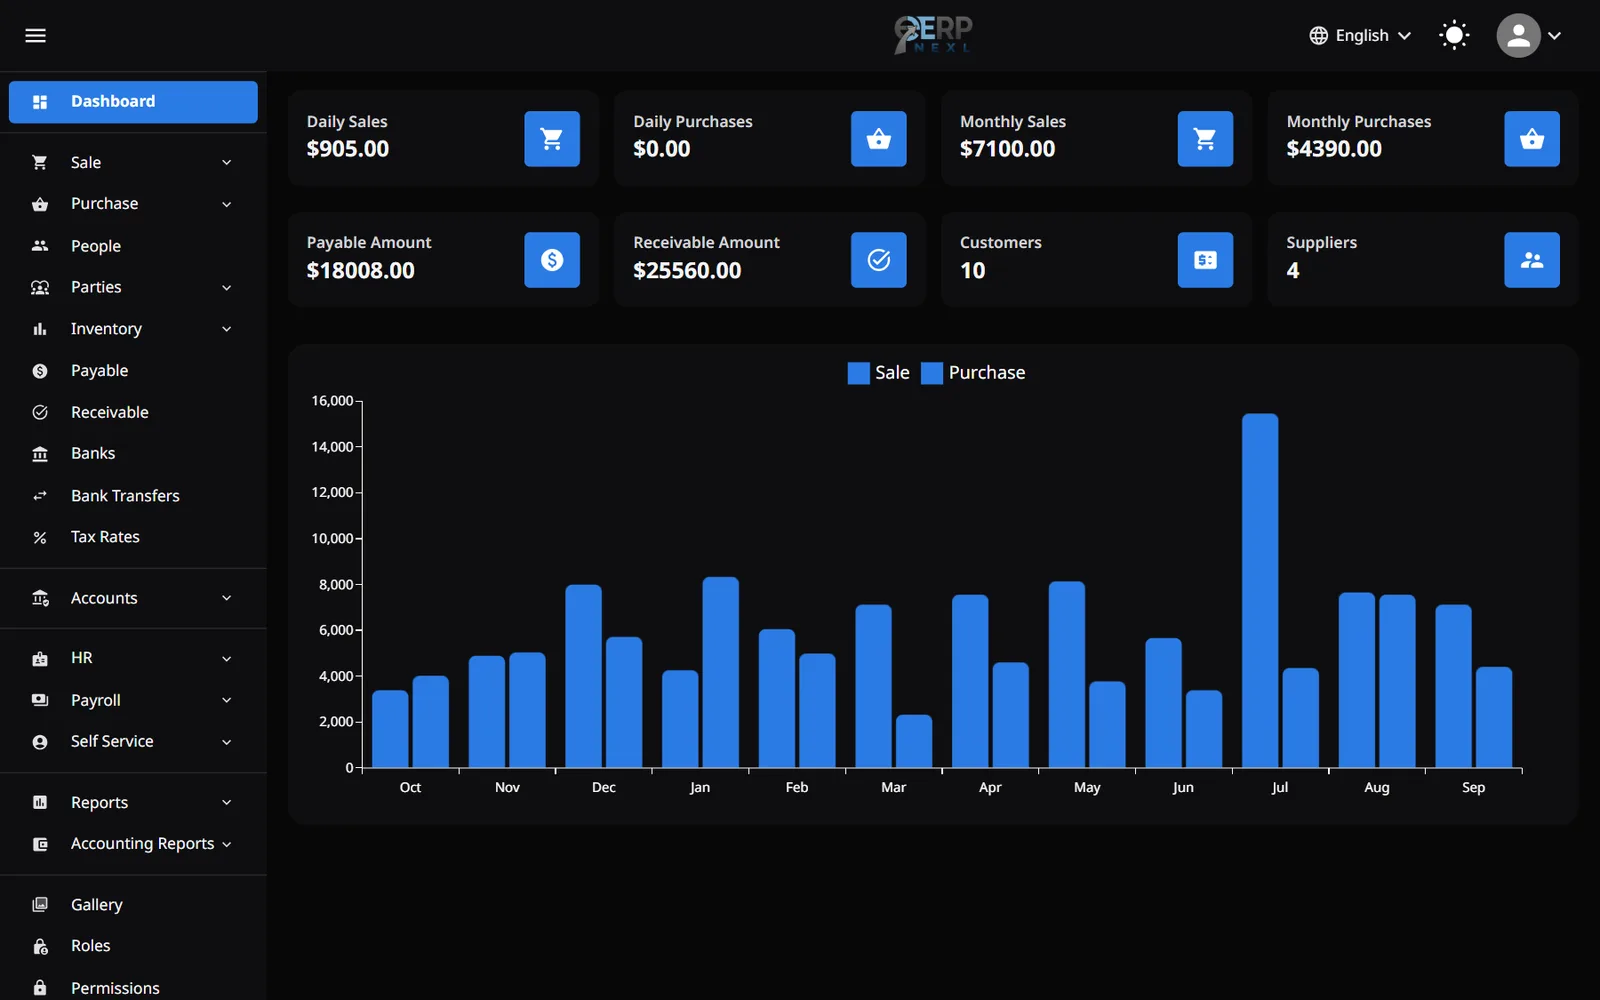Open the Receivable sidebar item
The height and width of the screenshot is (1000, 1600).
(133, 412)
